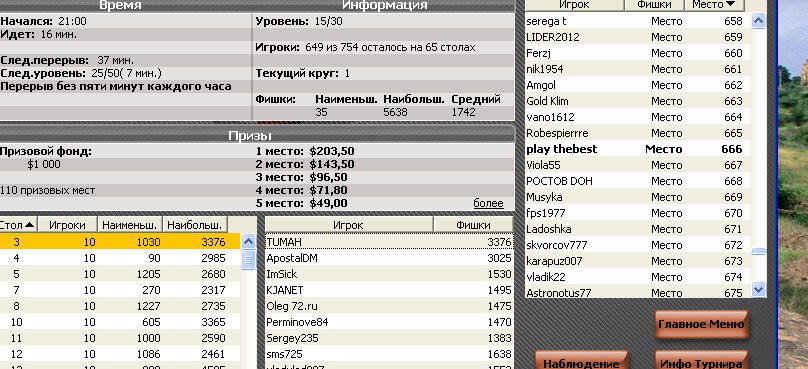
Task: Click the scrollbar thumb in the rankings list
Action: point(758,251)
